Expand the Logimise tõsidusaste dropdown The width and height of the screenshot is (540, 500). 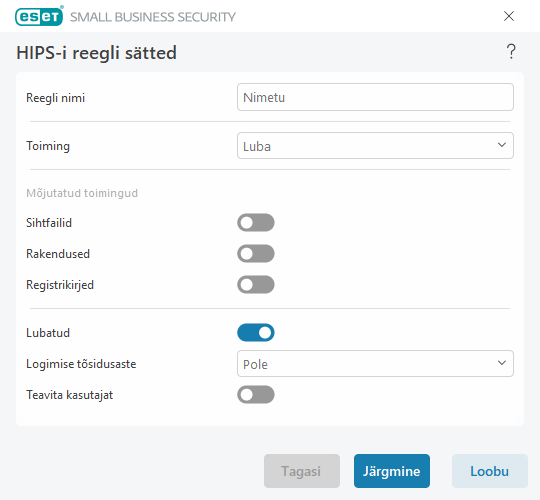point(375,364)
